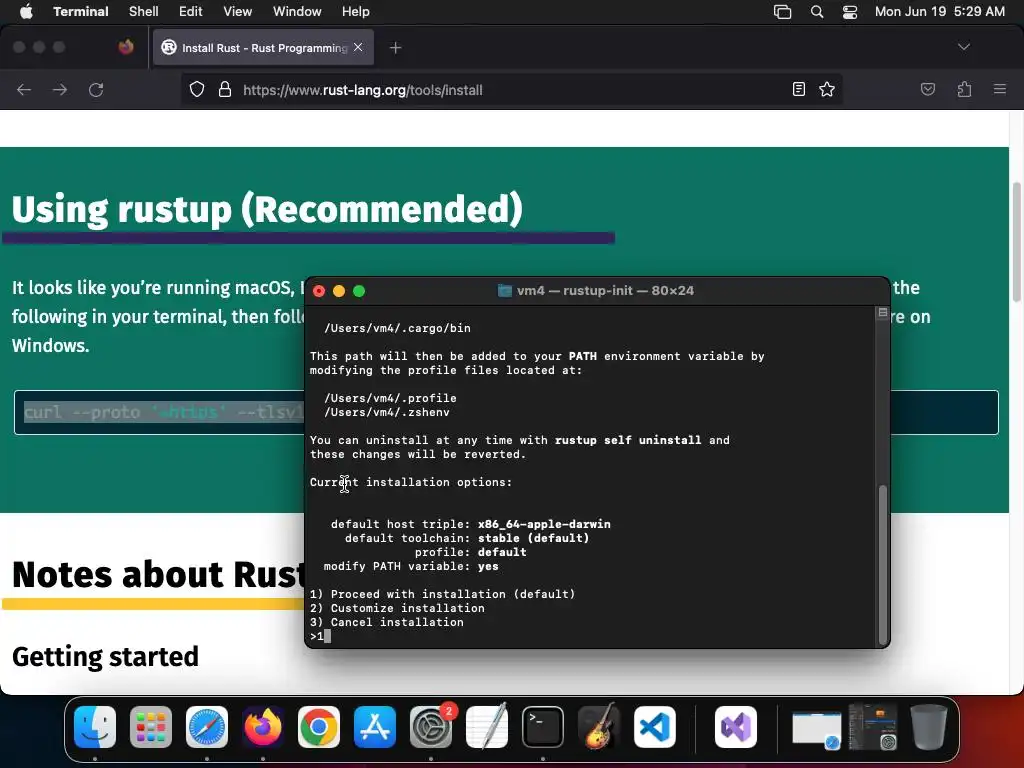The image size is (1024, 768).
Task: Open Safari from the Dock
Action: [207, 727]
